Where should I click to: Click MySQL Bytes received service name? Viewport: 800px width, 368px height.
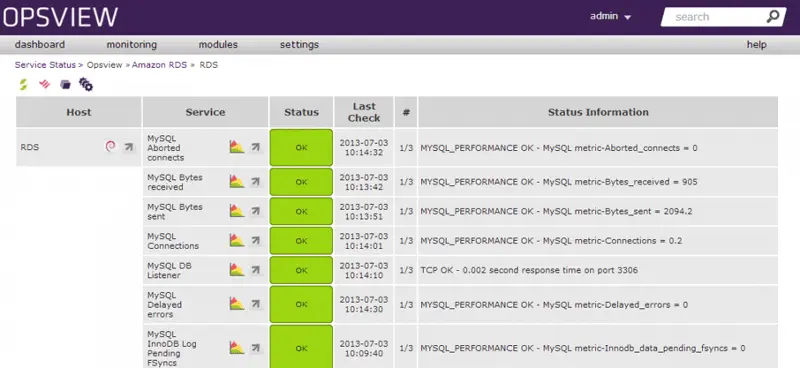click(174, 182)
